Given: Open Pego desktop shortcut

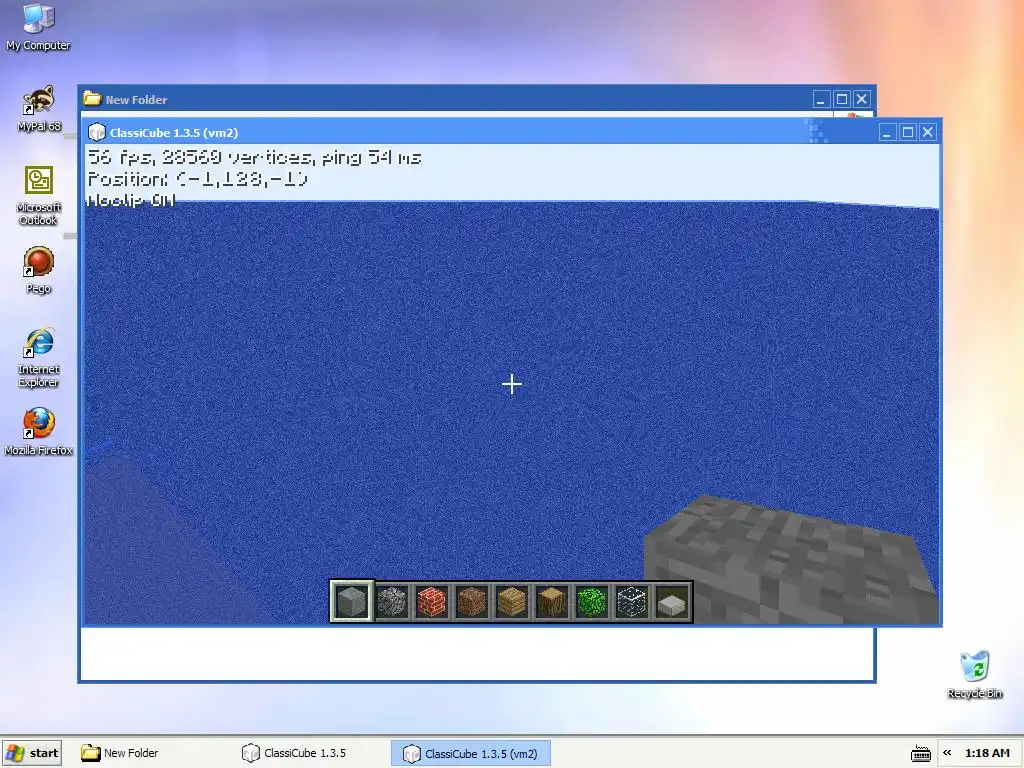Looking at the screenshot, I should pyautogui.click(x=39, y=270).
